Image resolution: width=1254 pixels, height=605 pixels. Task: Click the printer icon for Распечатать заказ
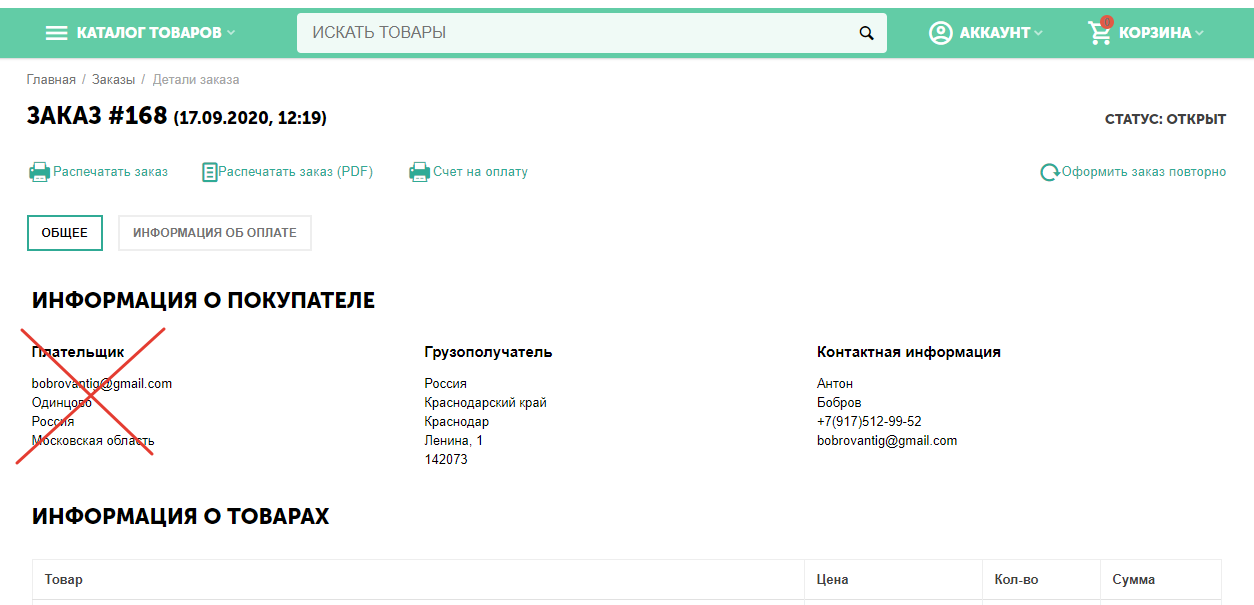click(x=39, y=172)
